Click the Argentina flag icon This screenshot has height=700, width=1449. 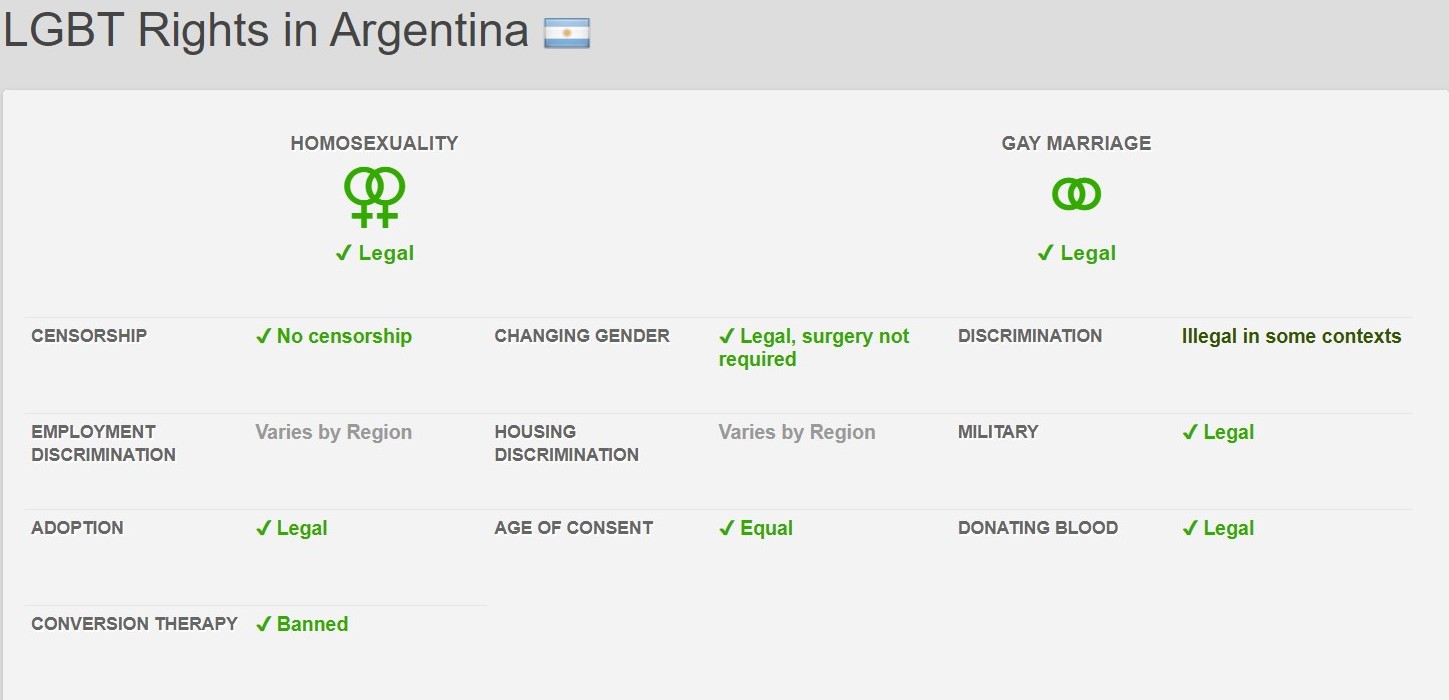tap(567, 33)
